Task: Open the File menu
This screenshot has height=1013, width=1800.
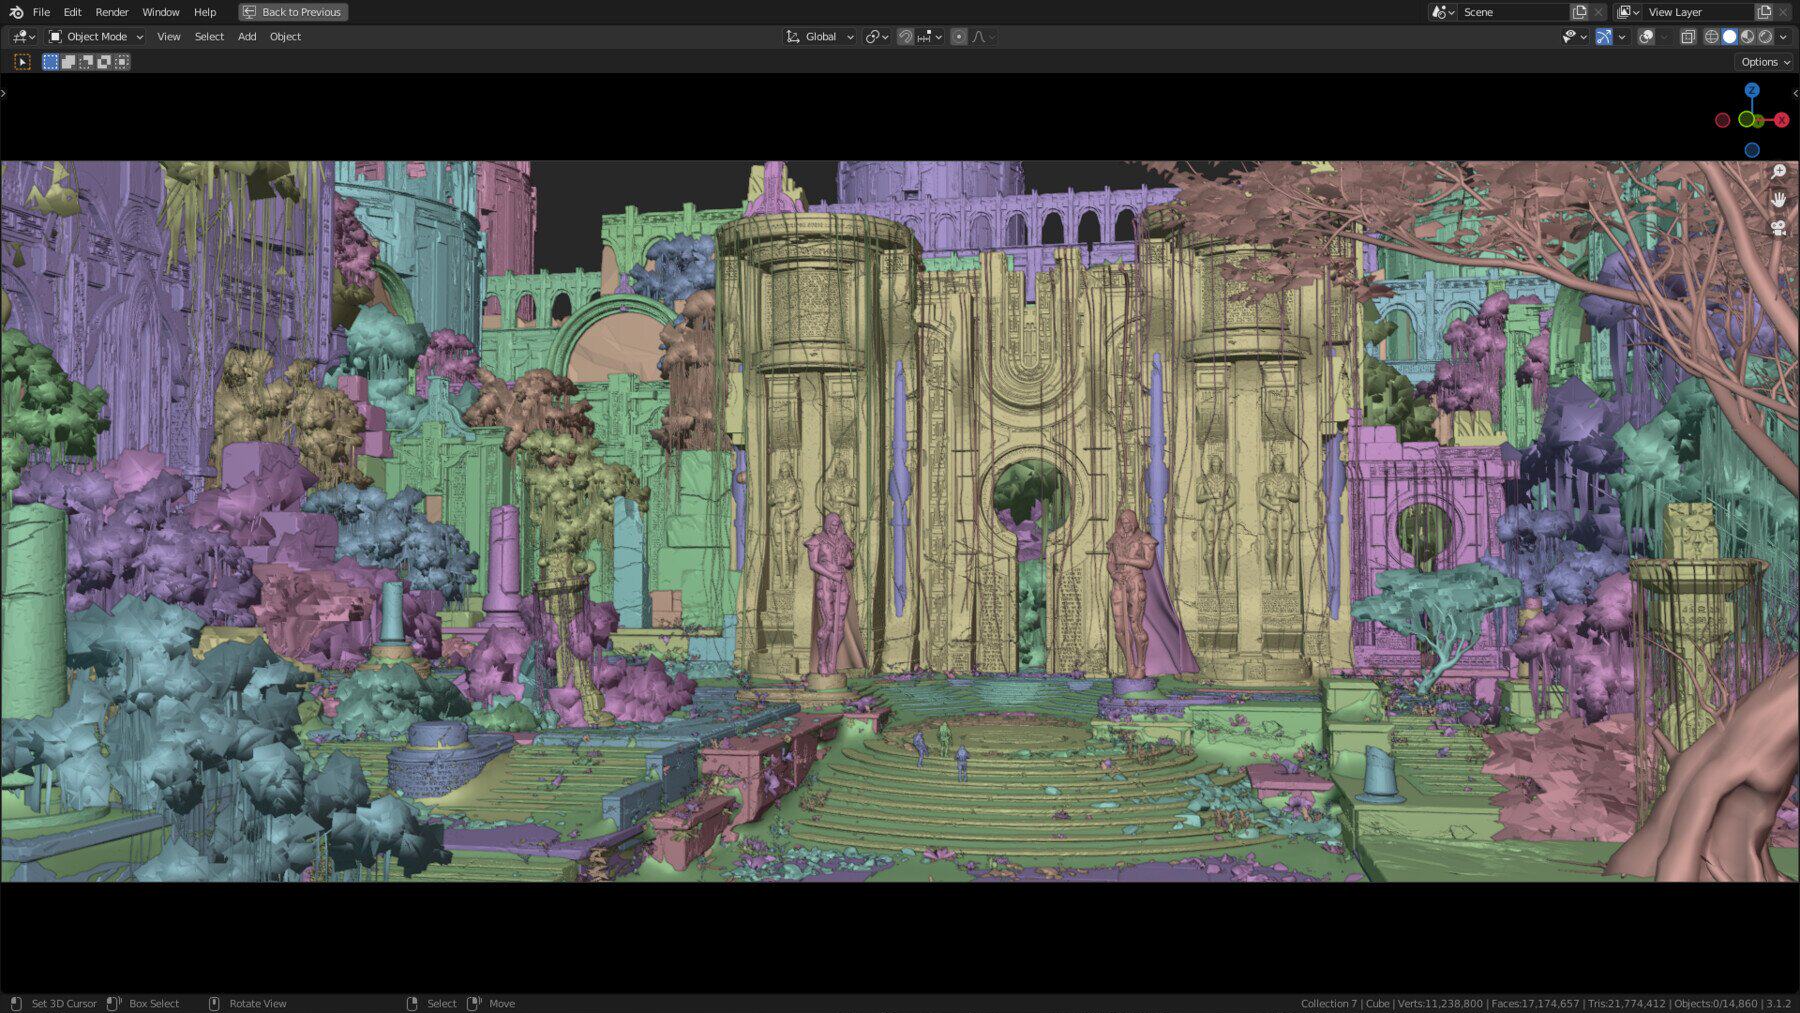Action: pyautogui.click(x=41, y=12)
